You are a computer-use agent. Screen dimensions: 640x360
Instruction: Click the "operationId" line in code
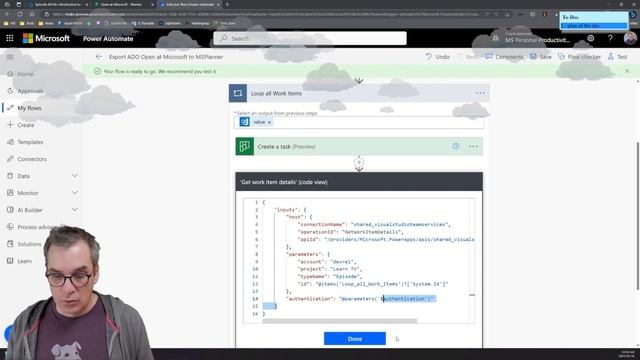pyautogui.click(x=351, y=232)
